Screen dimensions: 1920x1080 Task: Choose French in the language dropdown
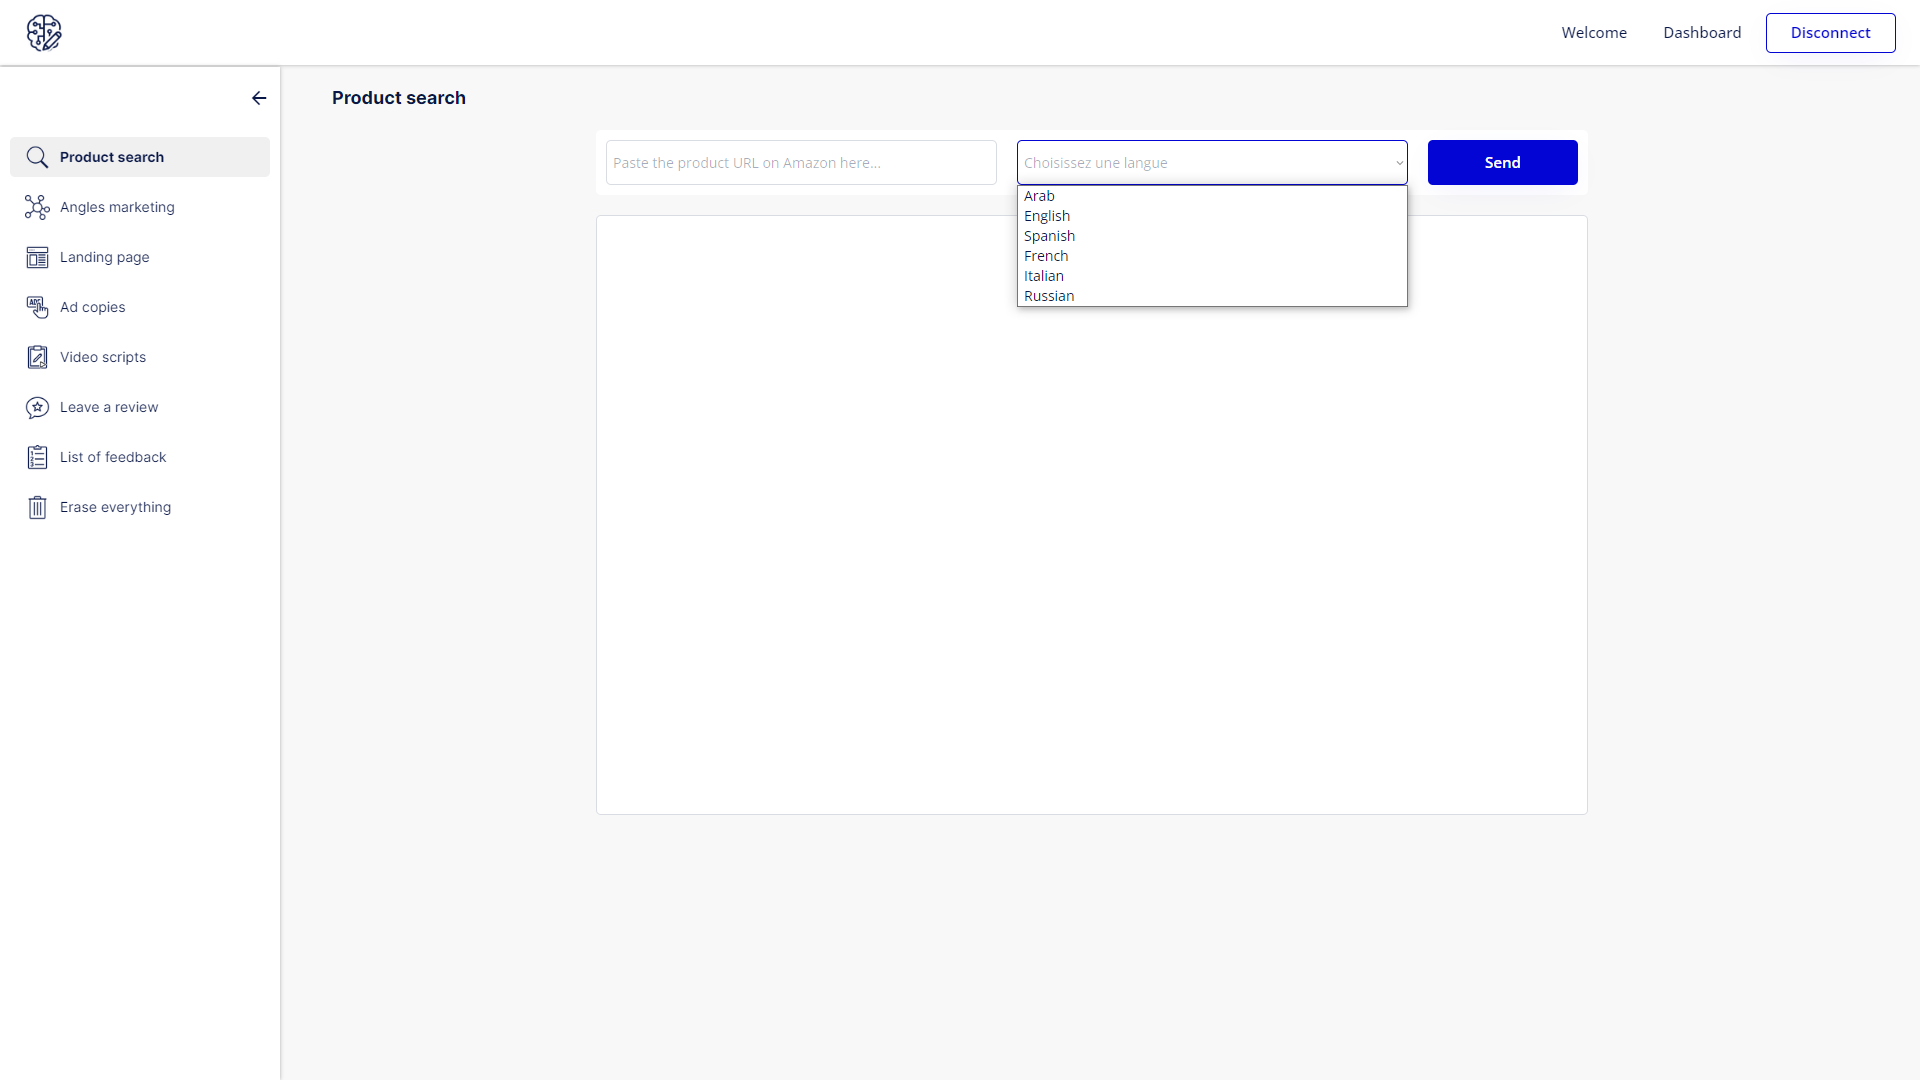(x=1045, y=256)
